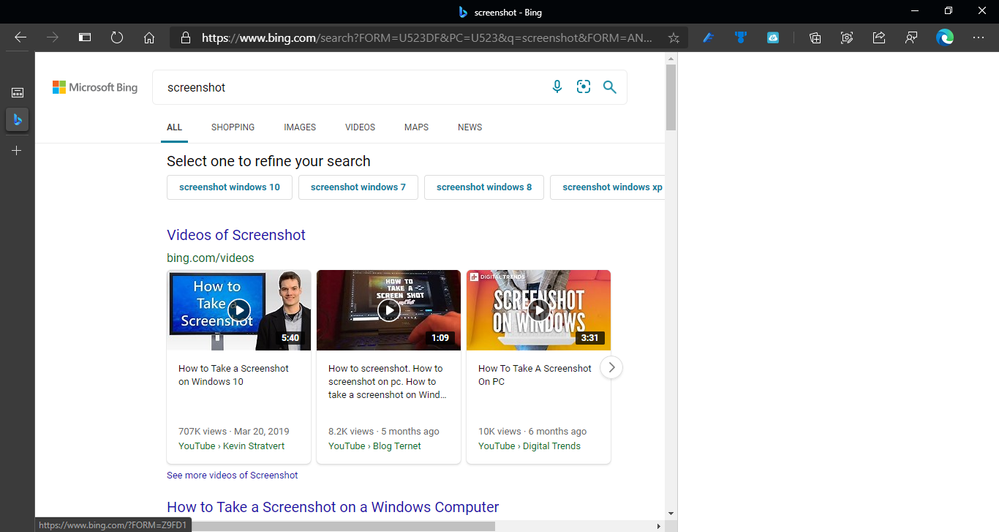999x532 pixels.
Task: Open How to Take a Screenshot on a Windows Computer
Action: click(x=333, y=507)
